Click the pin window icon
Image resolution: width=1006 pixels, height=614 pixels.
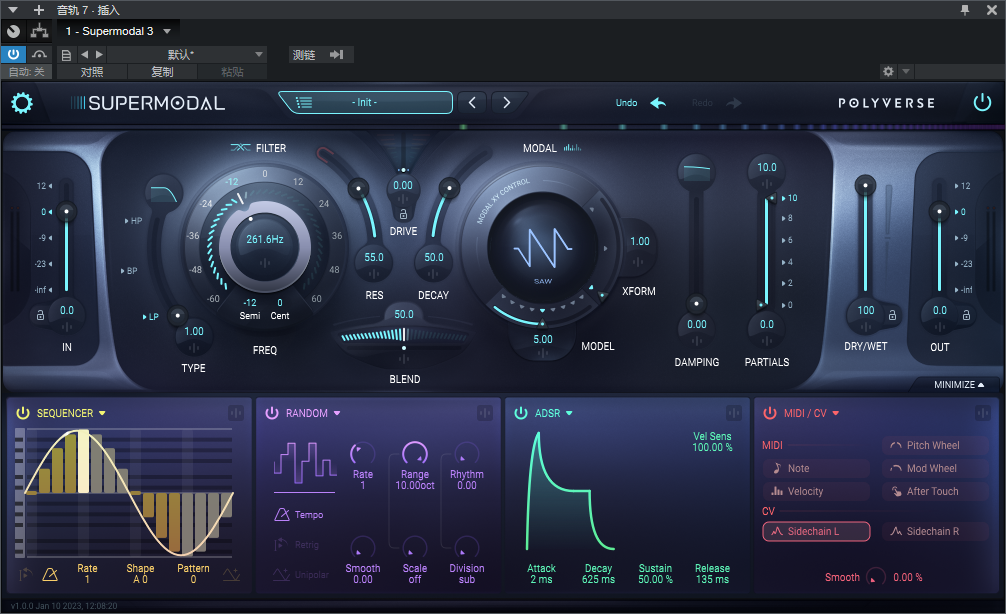coord(964,10)
